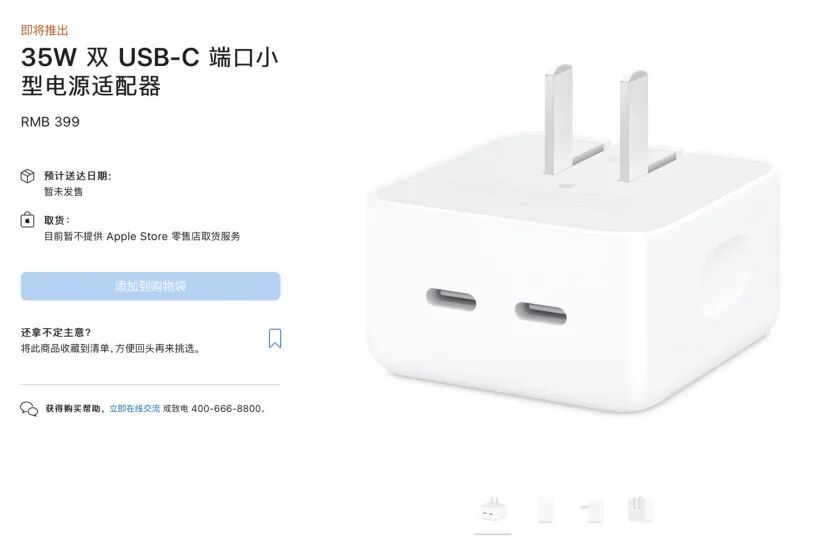Click the right USB-C port on adapter
Viewport: 820px width, 555px height.
click(x=540, y=313)
